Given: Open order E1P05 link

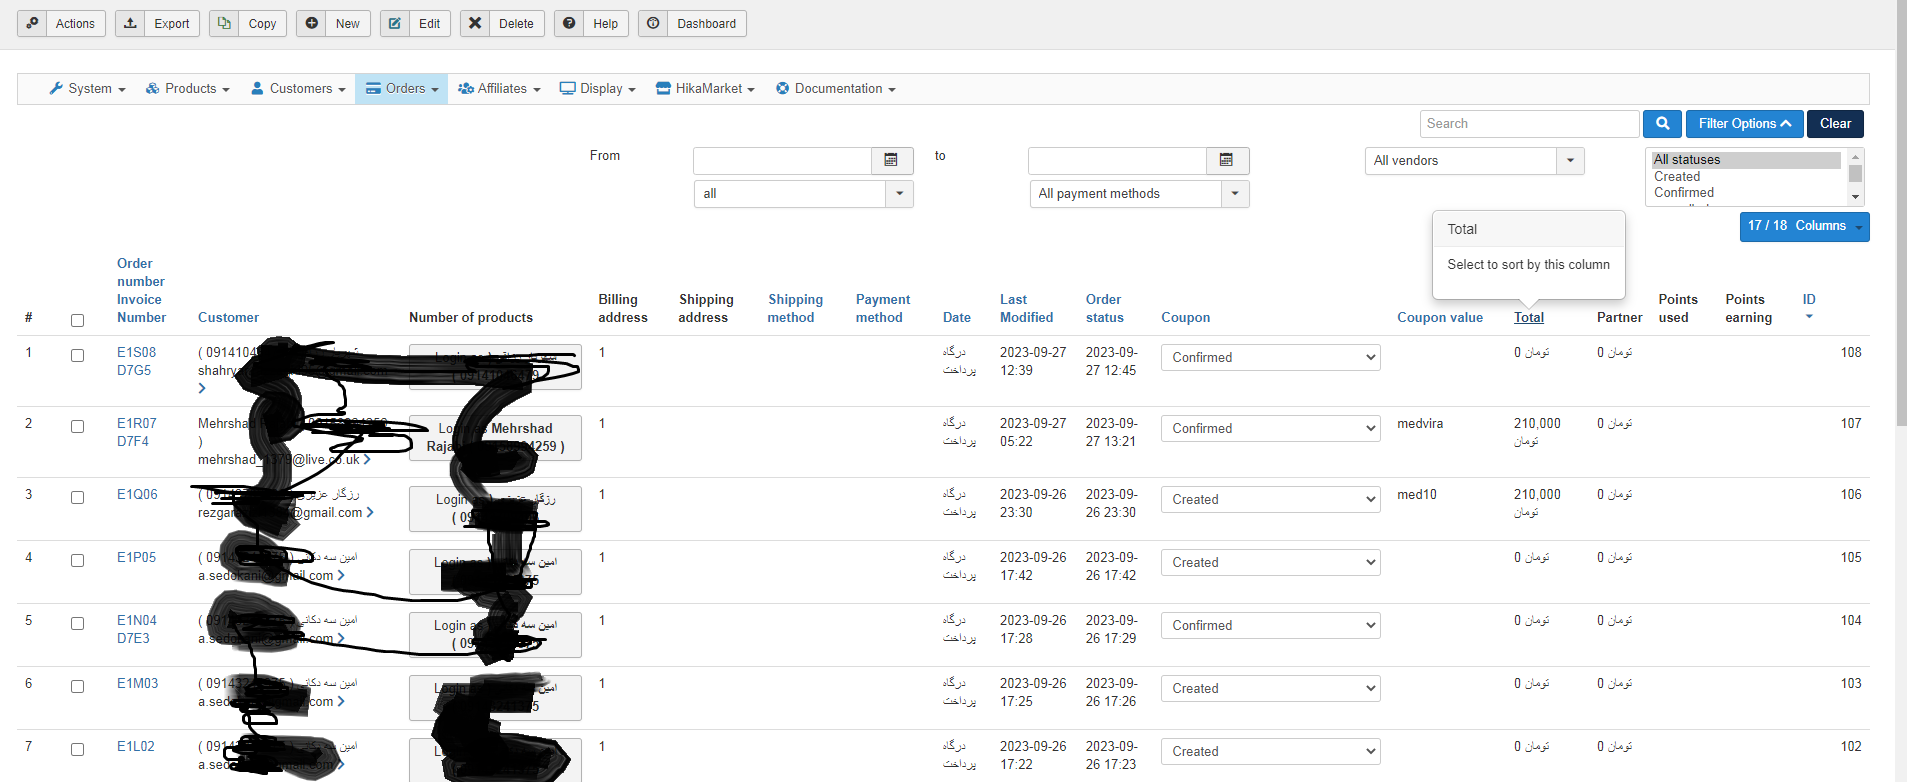Looking at the screenshot, I should coord(136,558).
